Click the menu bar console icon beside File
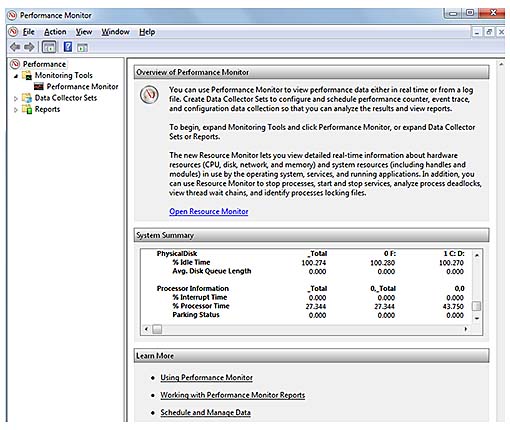The image size is (510, 430). [13, 32]
